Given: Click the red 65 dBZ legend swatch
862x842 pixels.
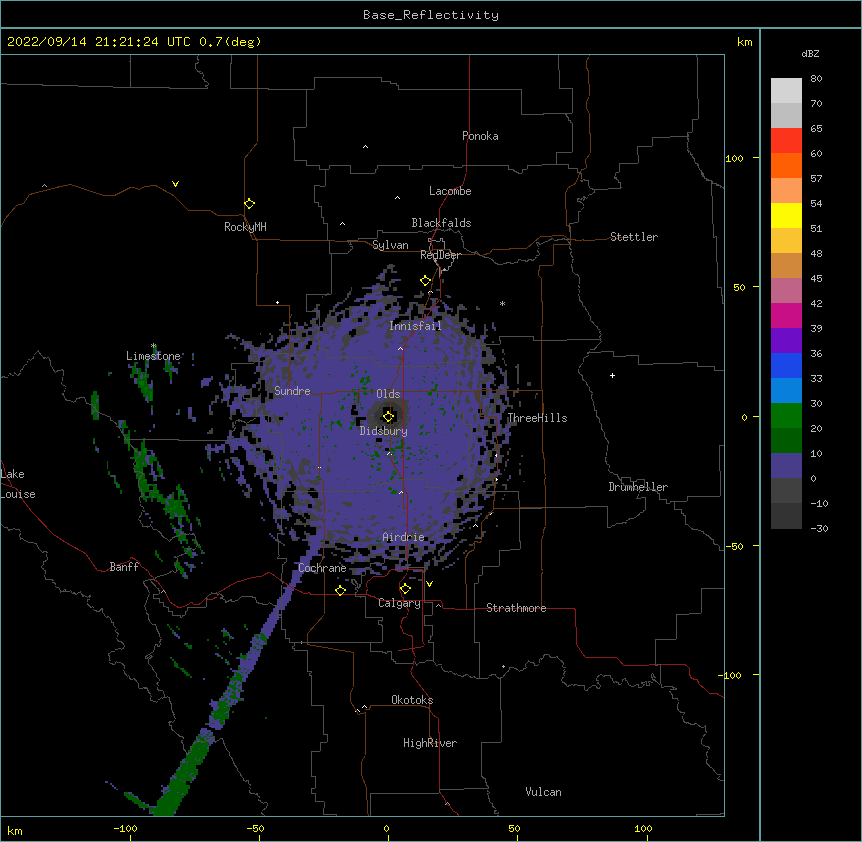Looking at the screenshot, I should (786, 141).
